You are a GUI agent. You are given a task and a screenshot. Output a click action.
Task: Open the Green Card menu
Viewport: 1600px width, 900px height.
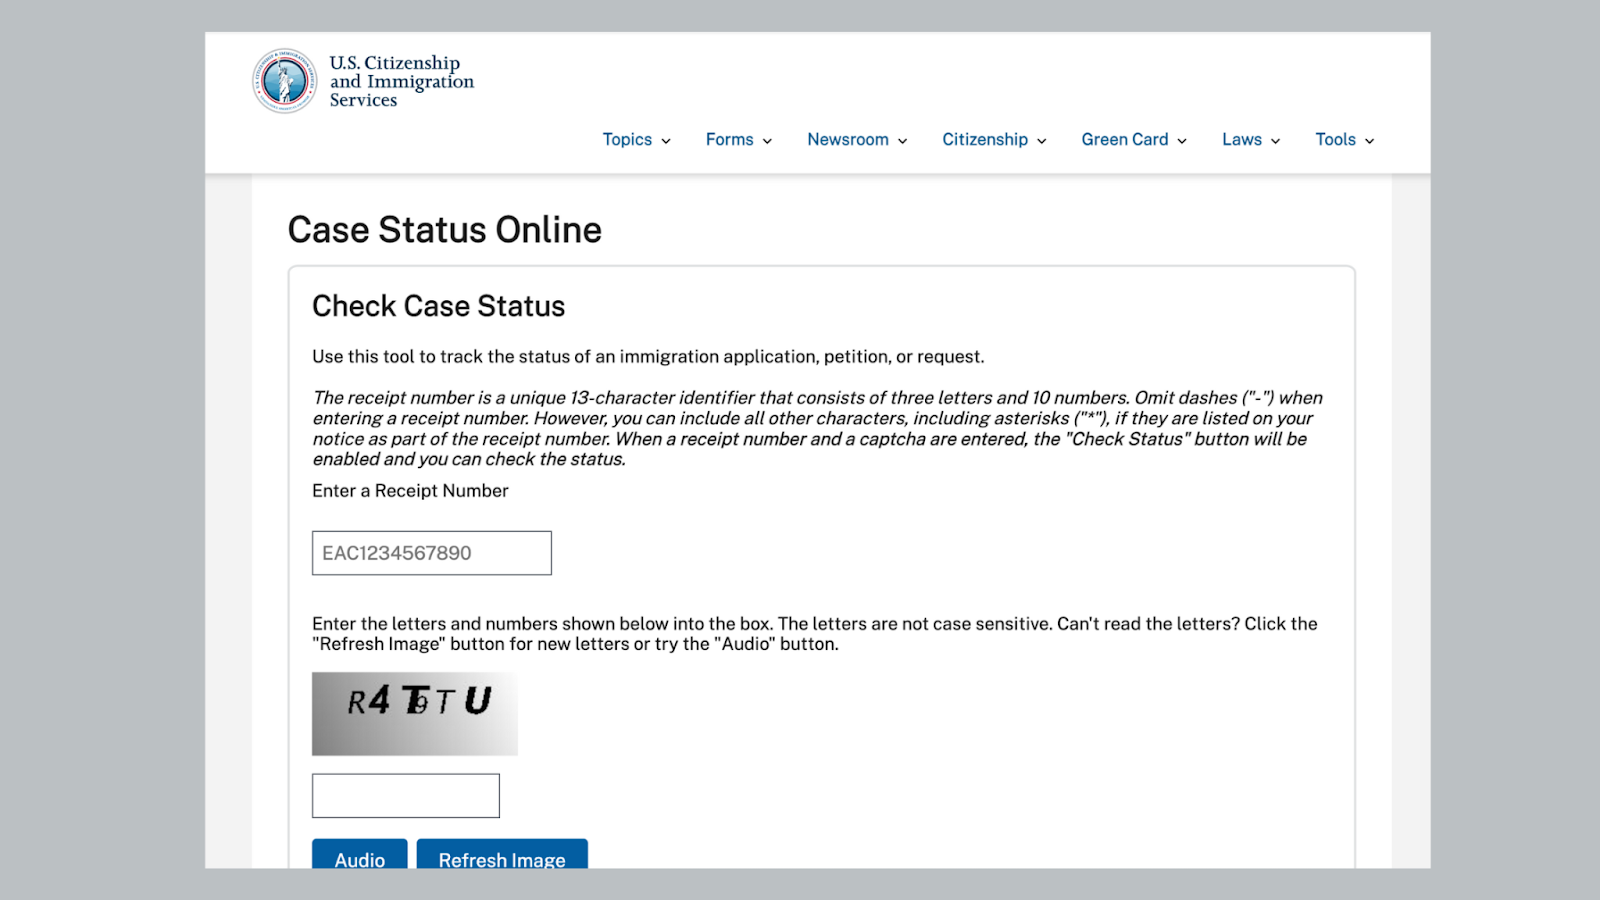(1125, 140)
